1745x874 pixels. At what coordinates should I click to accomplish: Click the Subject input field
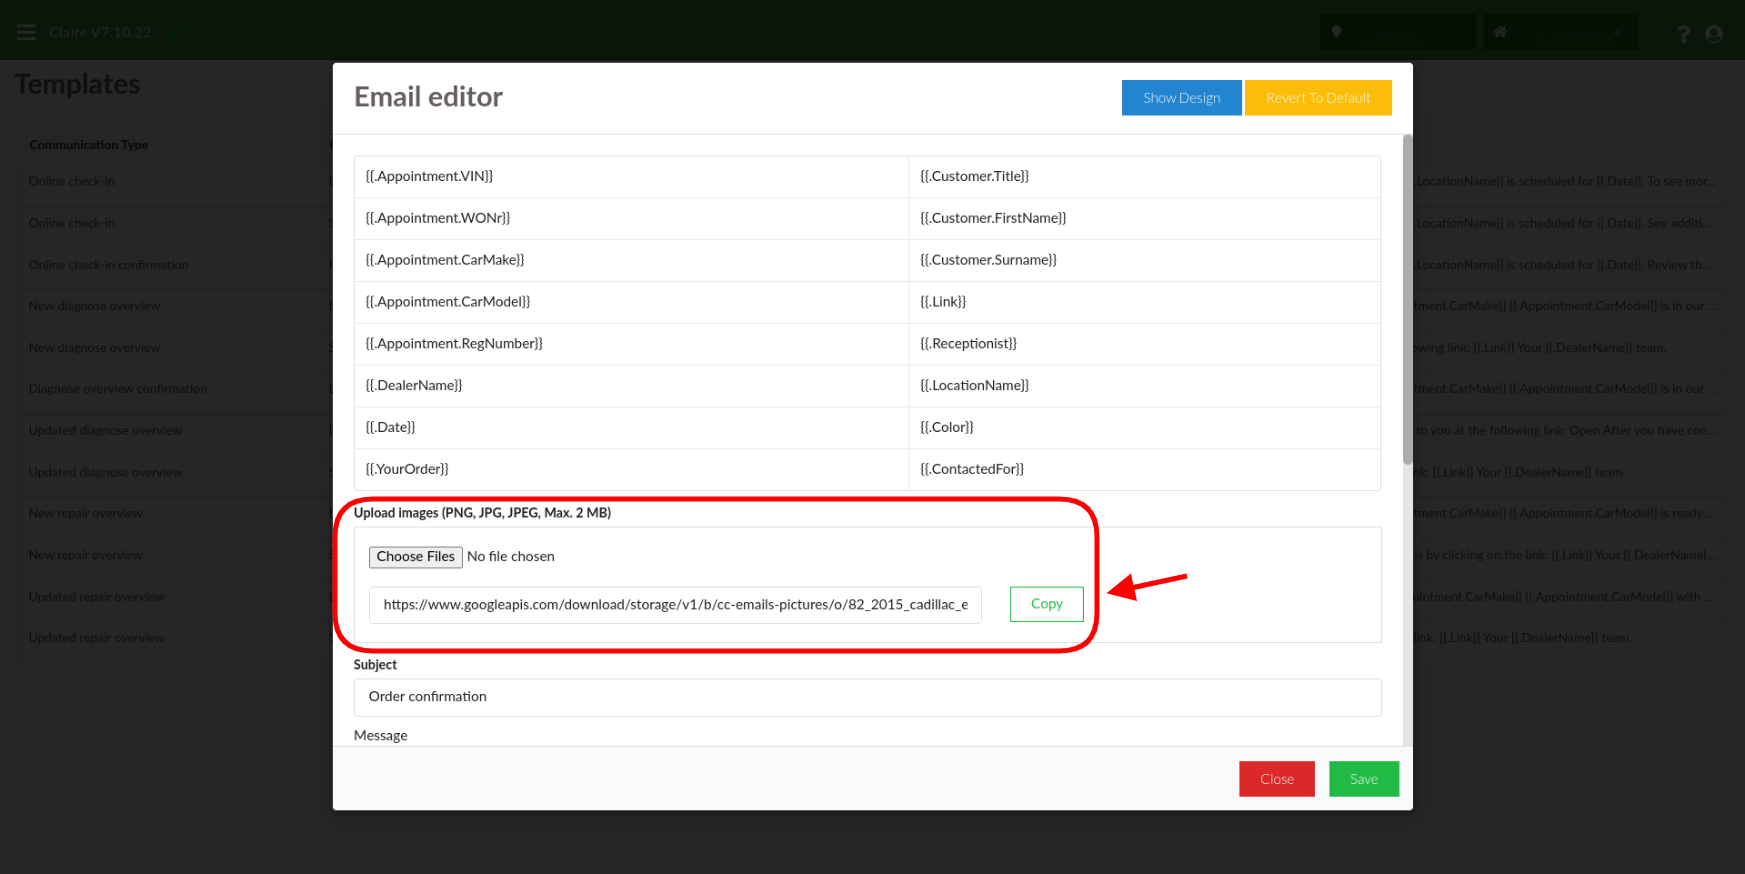(867, 697)
